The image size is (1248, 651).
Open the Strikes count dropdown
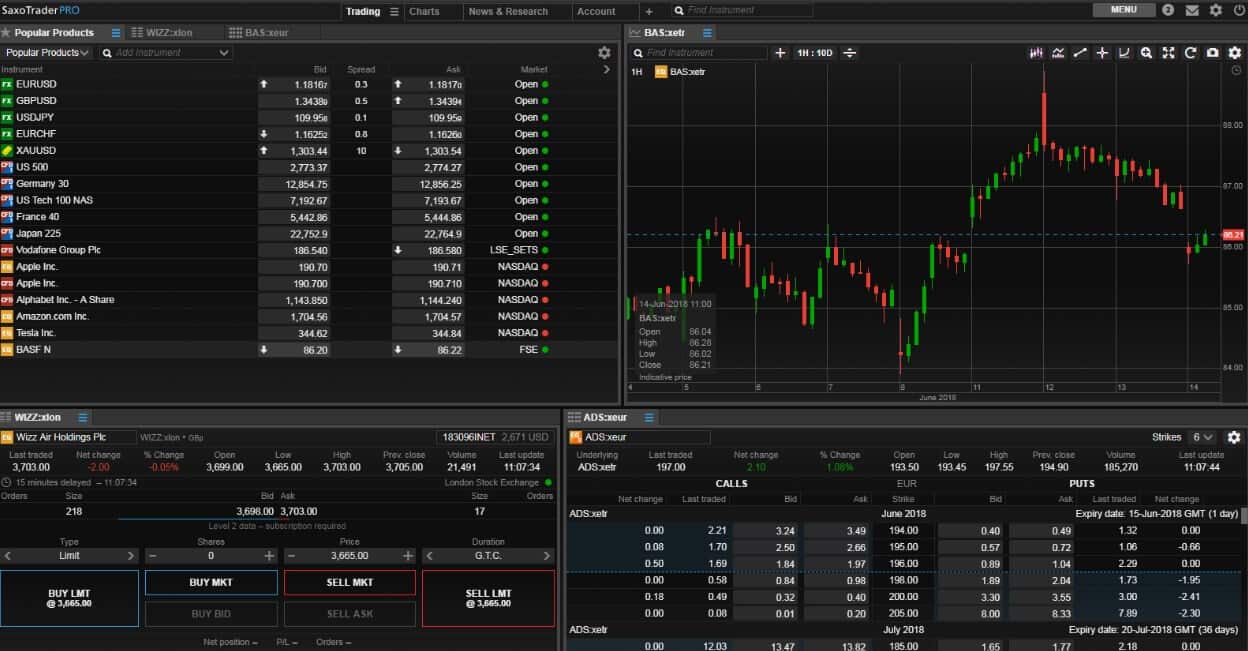click(x=1203, y=437)
